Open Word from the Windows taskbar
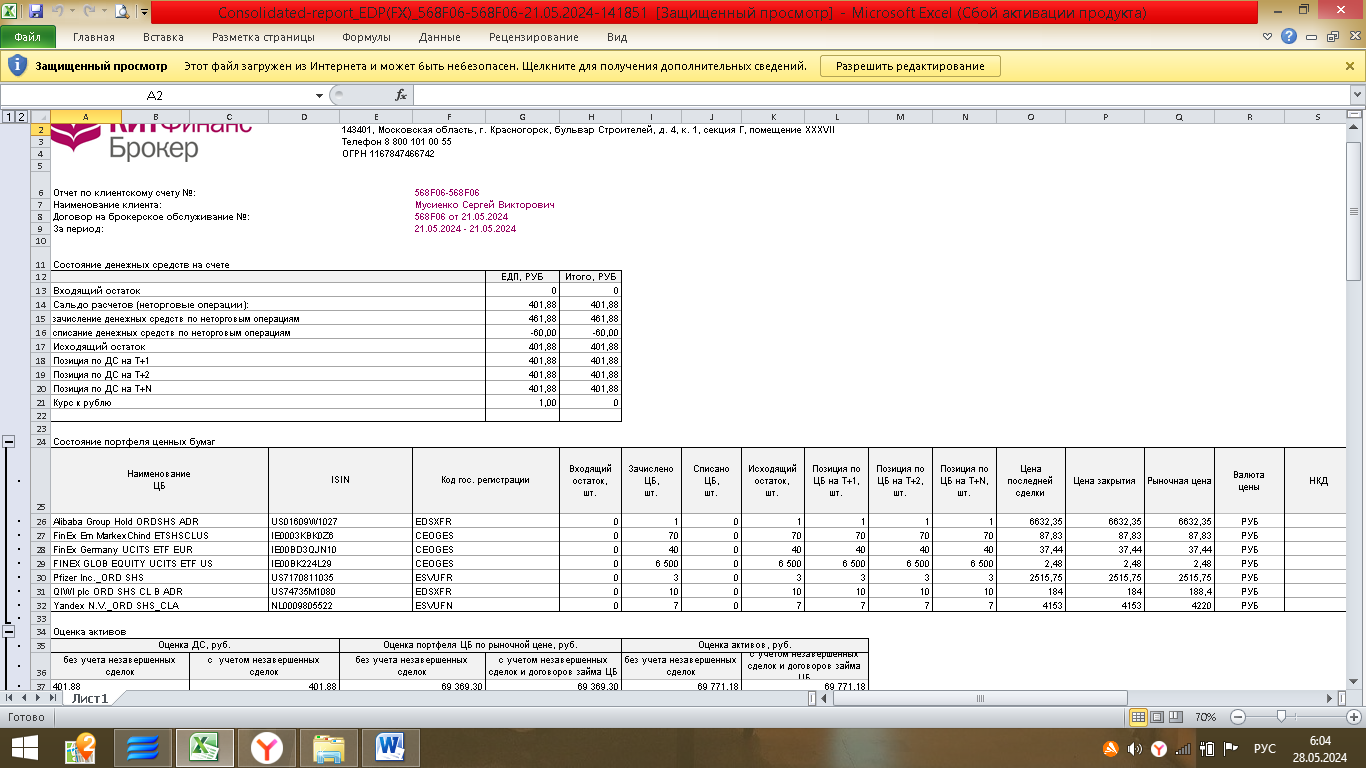This screenshot has height=768, width=1366. (x=389, y=747)
